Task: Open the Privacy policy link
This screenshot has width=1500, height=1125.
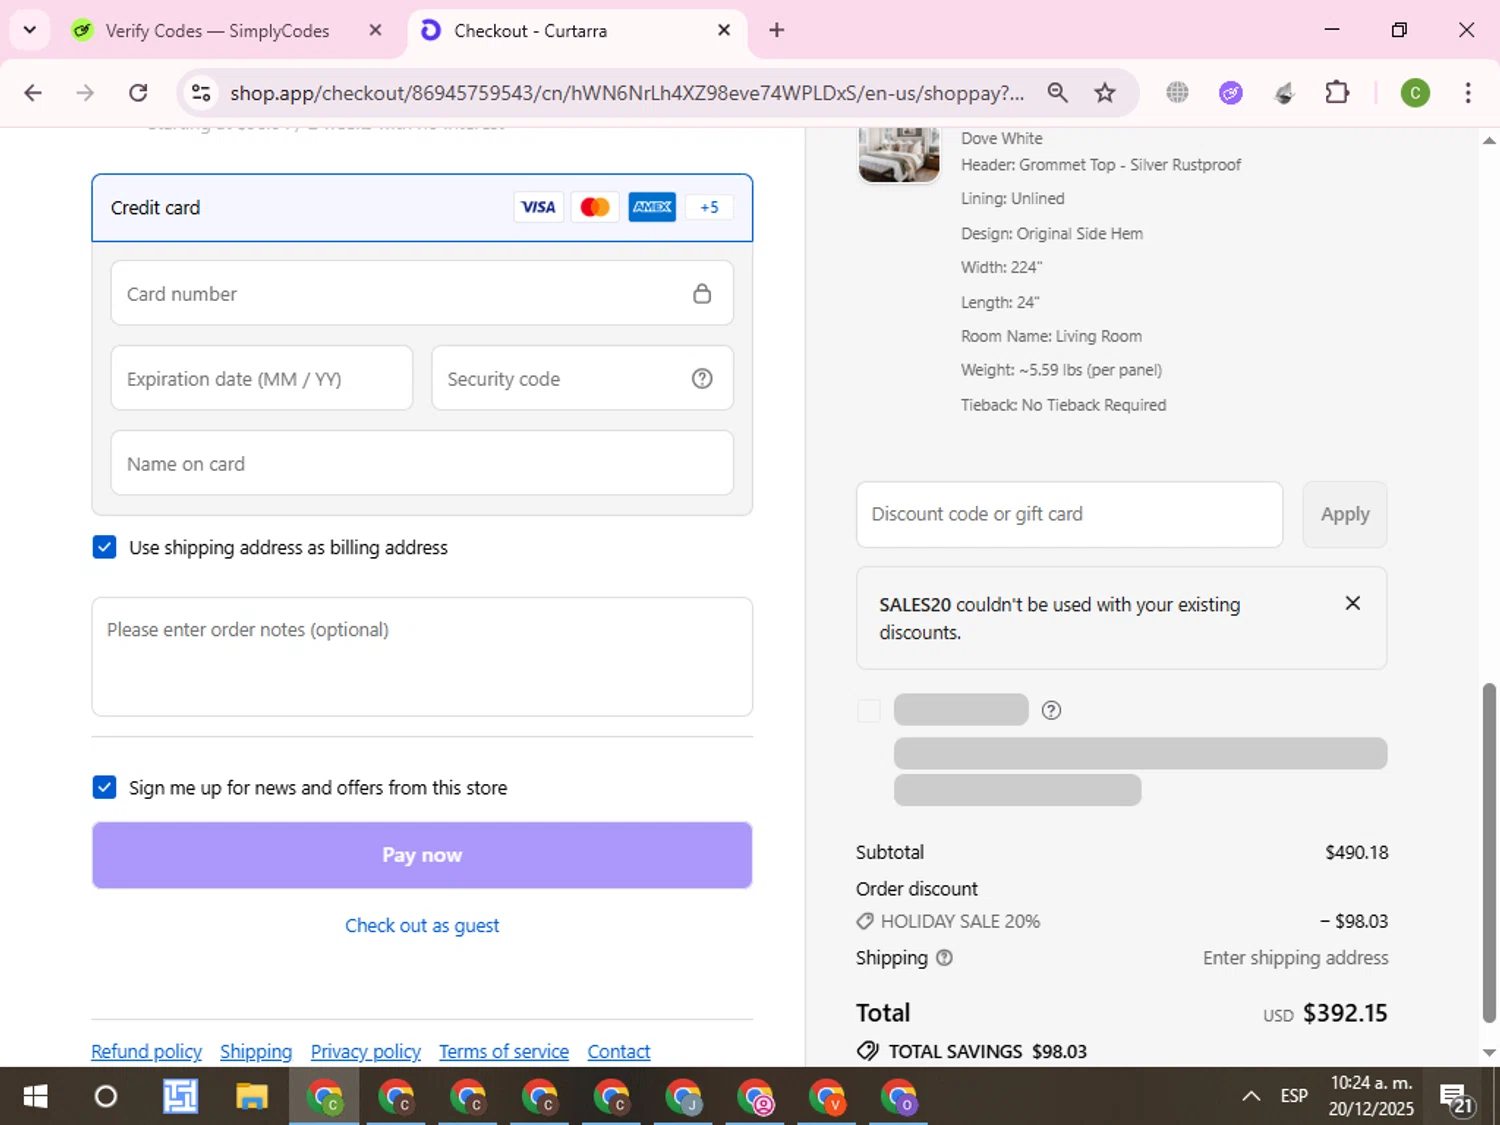Action: tap(366, 1052)
